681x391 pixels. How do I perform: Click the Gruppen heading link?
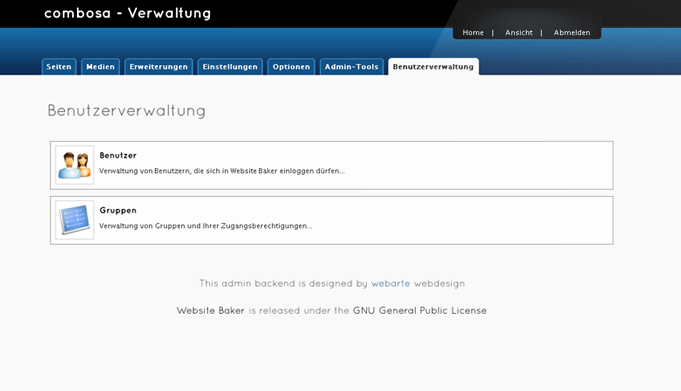coord(118,210)
